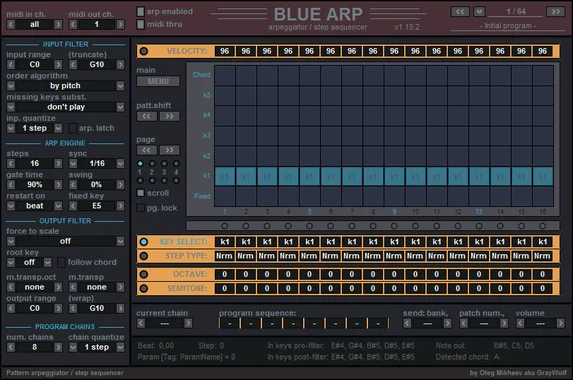Increase fixed key E5 with right arrow
Image resolution: width=573 pixels, height=380 pixels.
120,206
